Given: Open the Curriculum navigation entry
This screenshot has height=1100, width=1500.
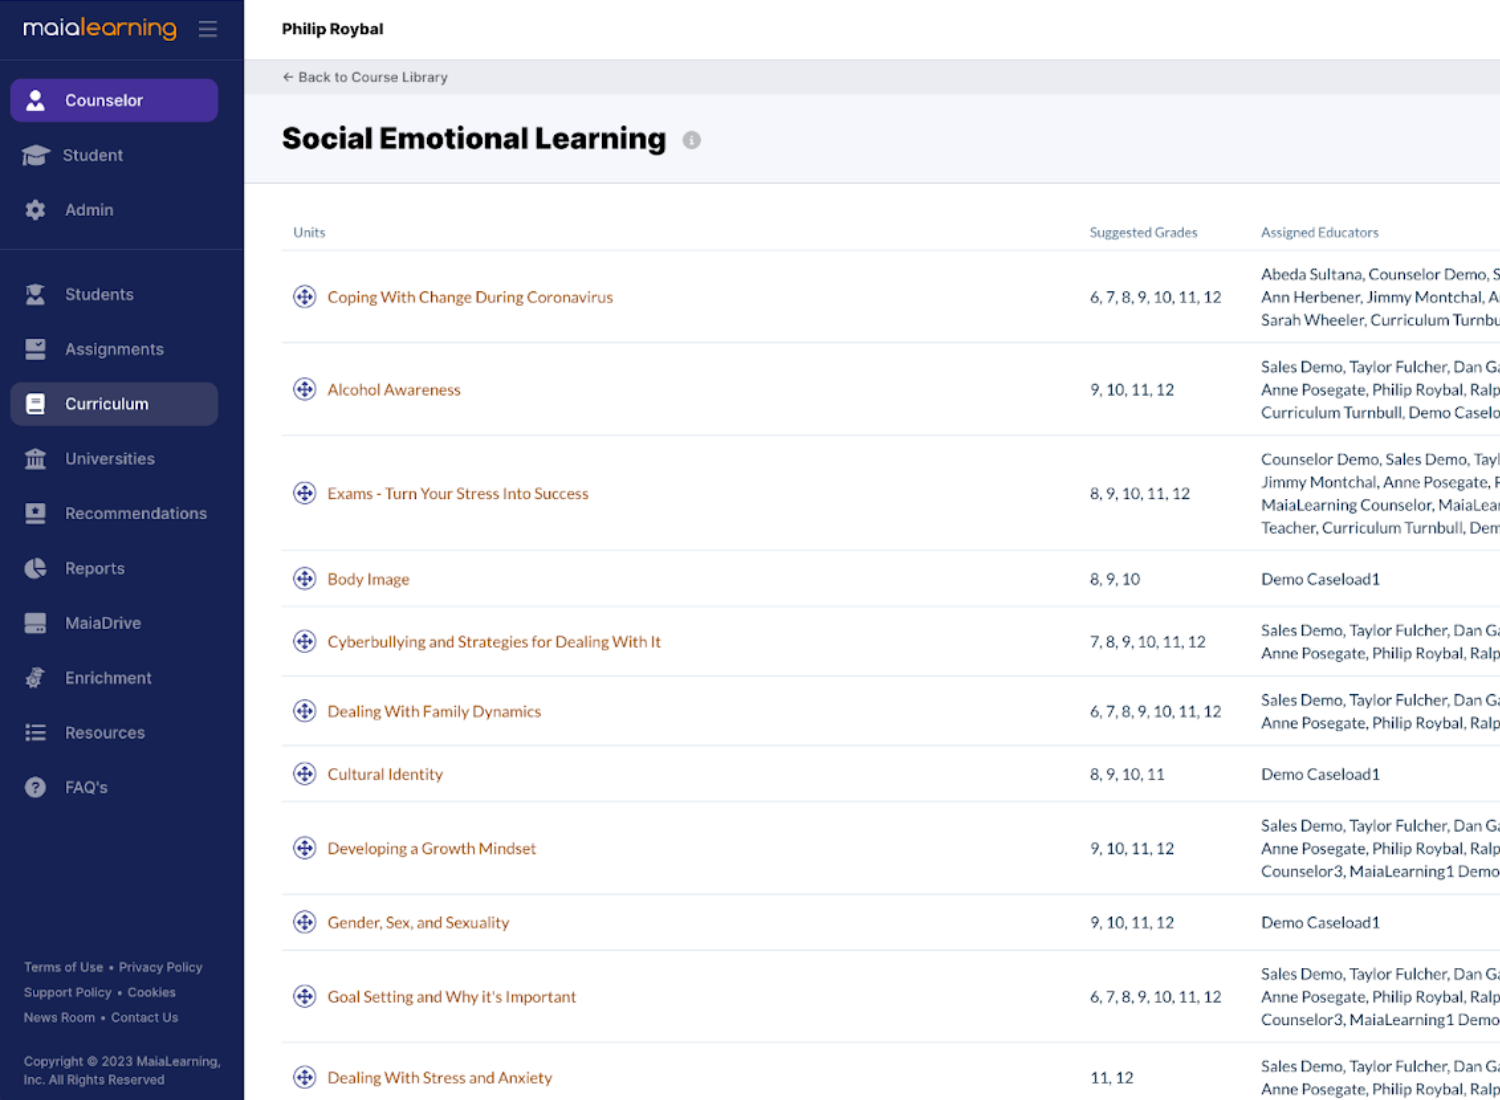Looking at the screenshot, I should (106, 403).
